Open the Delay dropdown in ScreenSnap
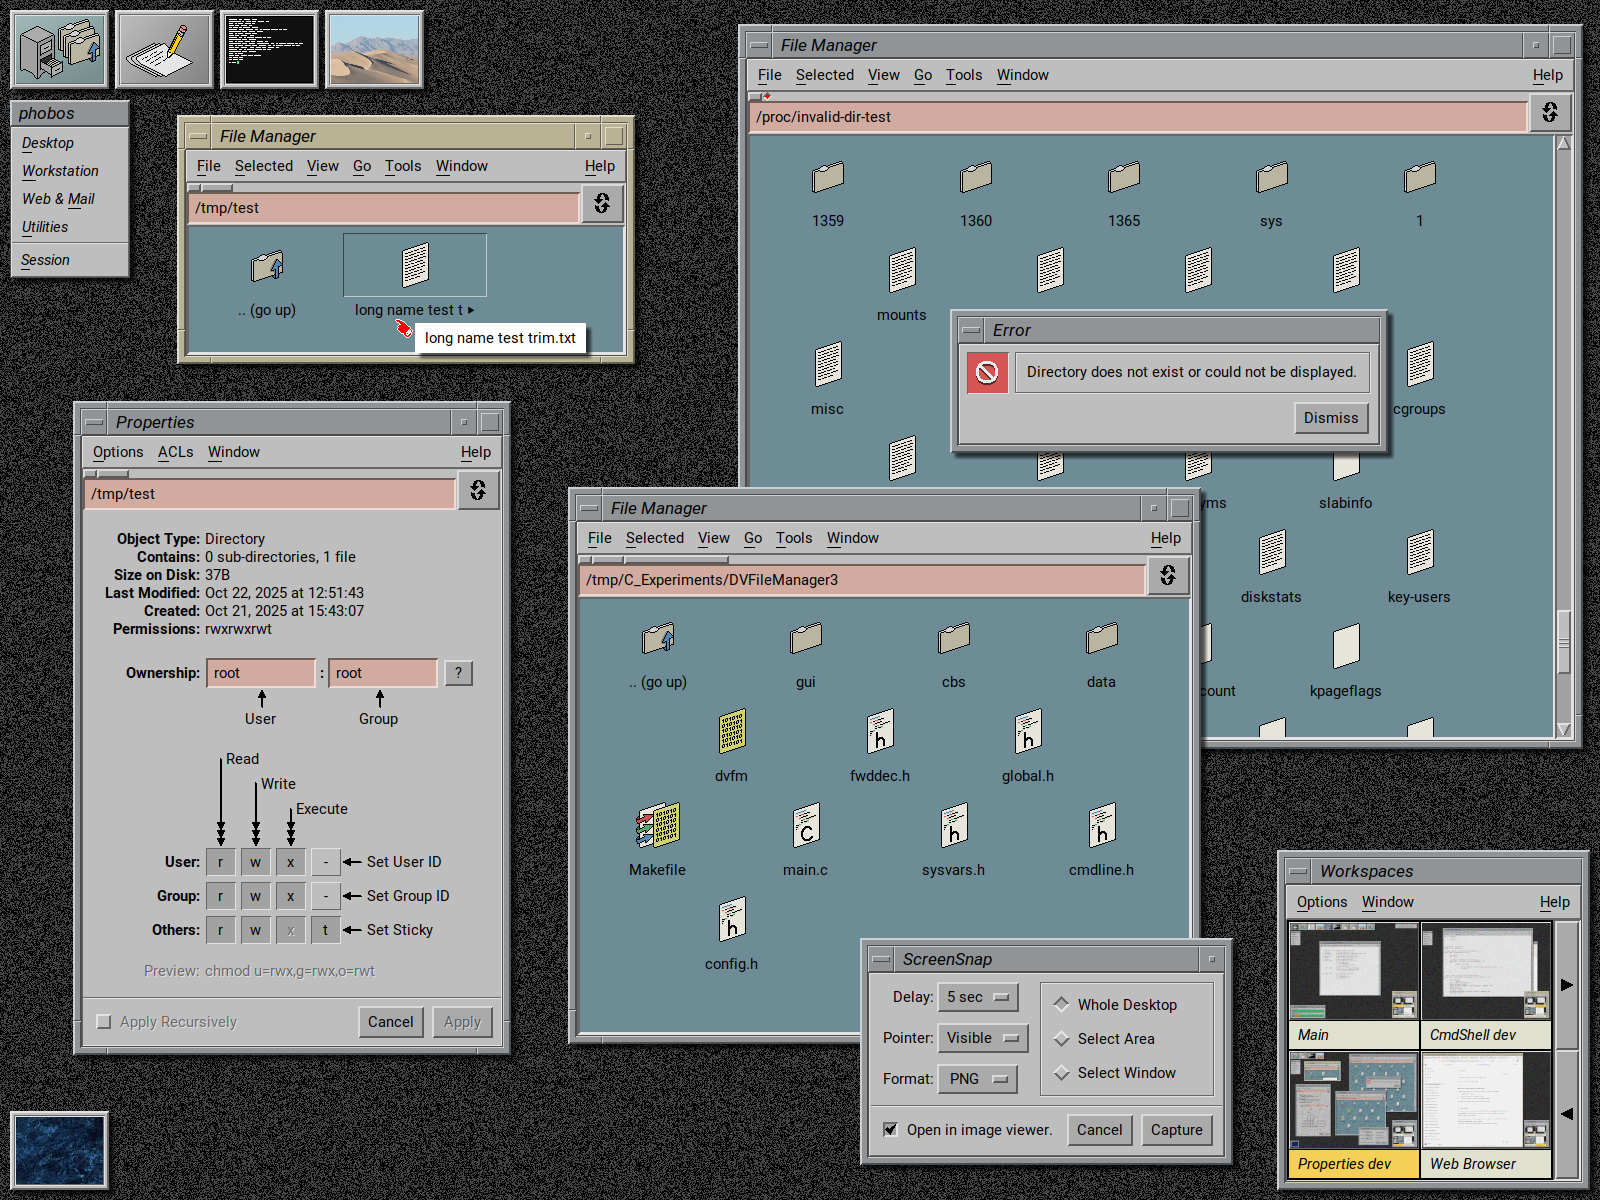1600x1200 pixels. pos(978,997)
